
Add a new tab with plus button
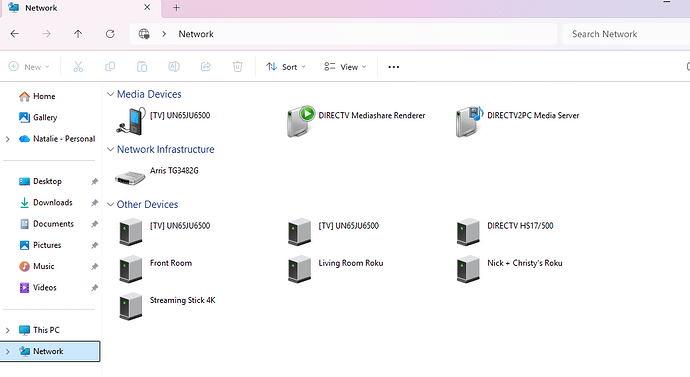176,7
